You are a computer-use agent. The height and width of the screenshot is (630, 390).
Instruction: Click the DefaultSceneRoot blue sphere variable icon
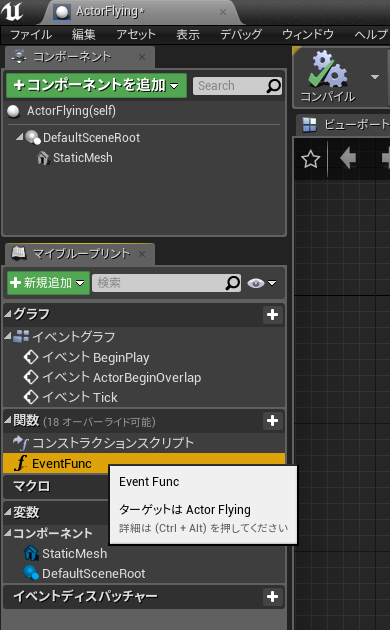pos(31,573)
